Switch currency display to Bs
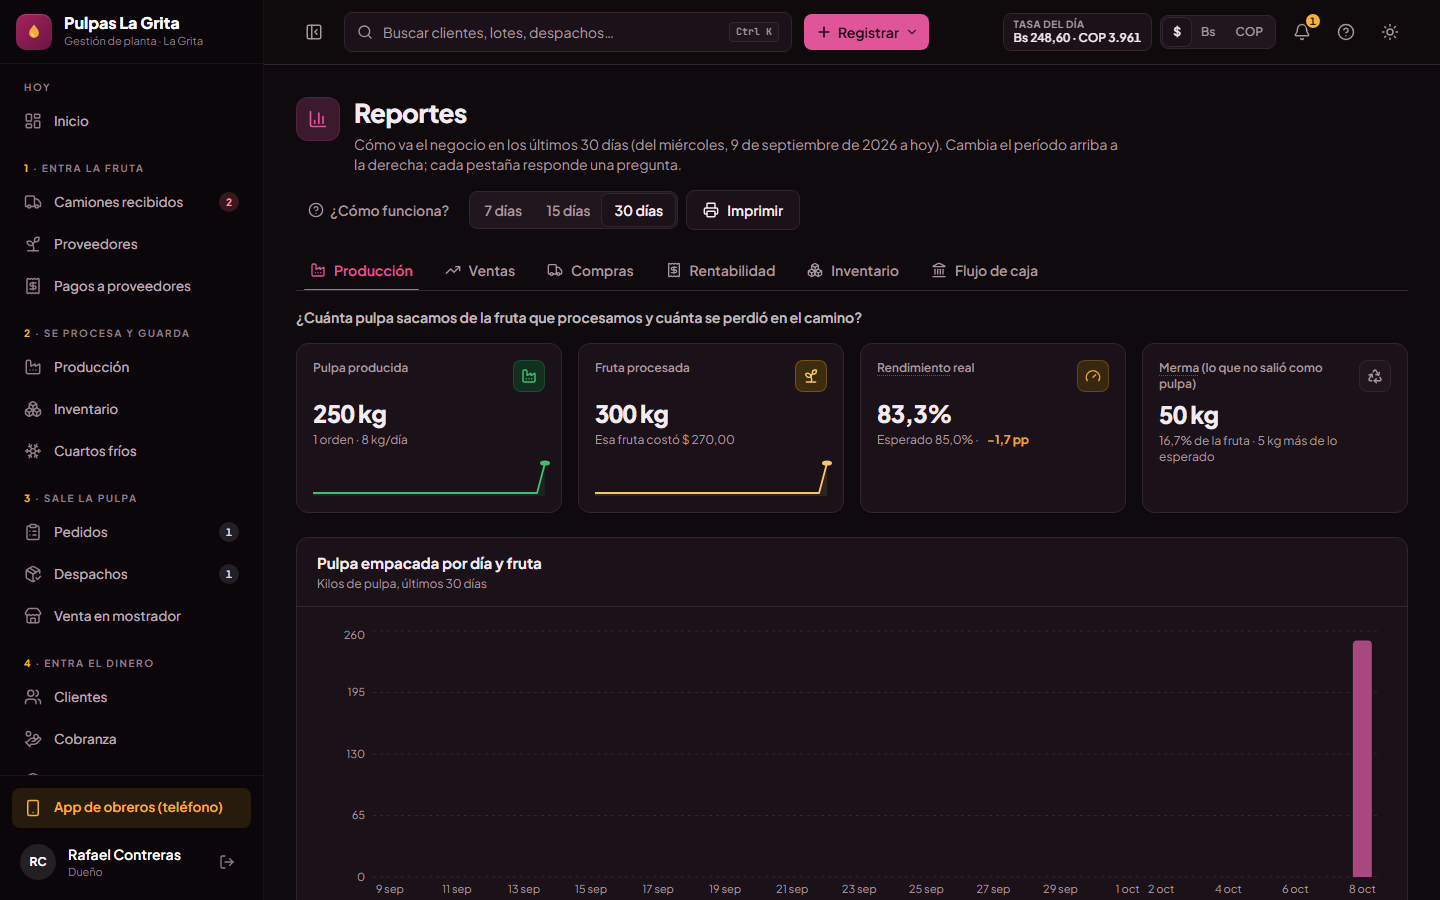This screenshot has height=900, width=1440. pos(1208,32)
